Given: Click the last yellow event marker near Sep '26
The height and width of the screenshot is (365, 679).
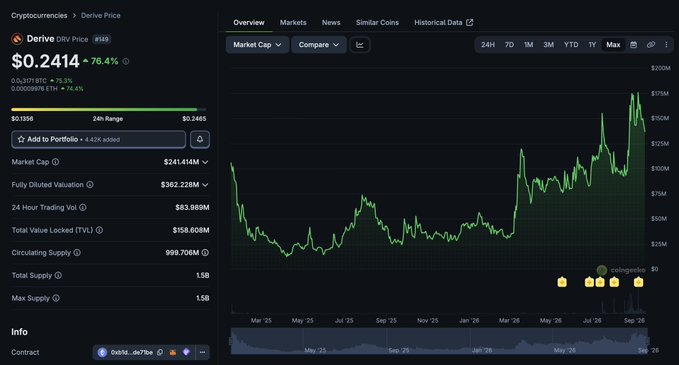Looking at the screenshot, I should 638,282.
